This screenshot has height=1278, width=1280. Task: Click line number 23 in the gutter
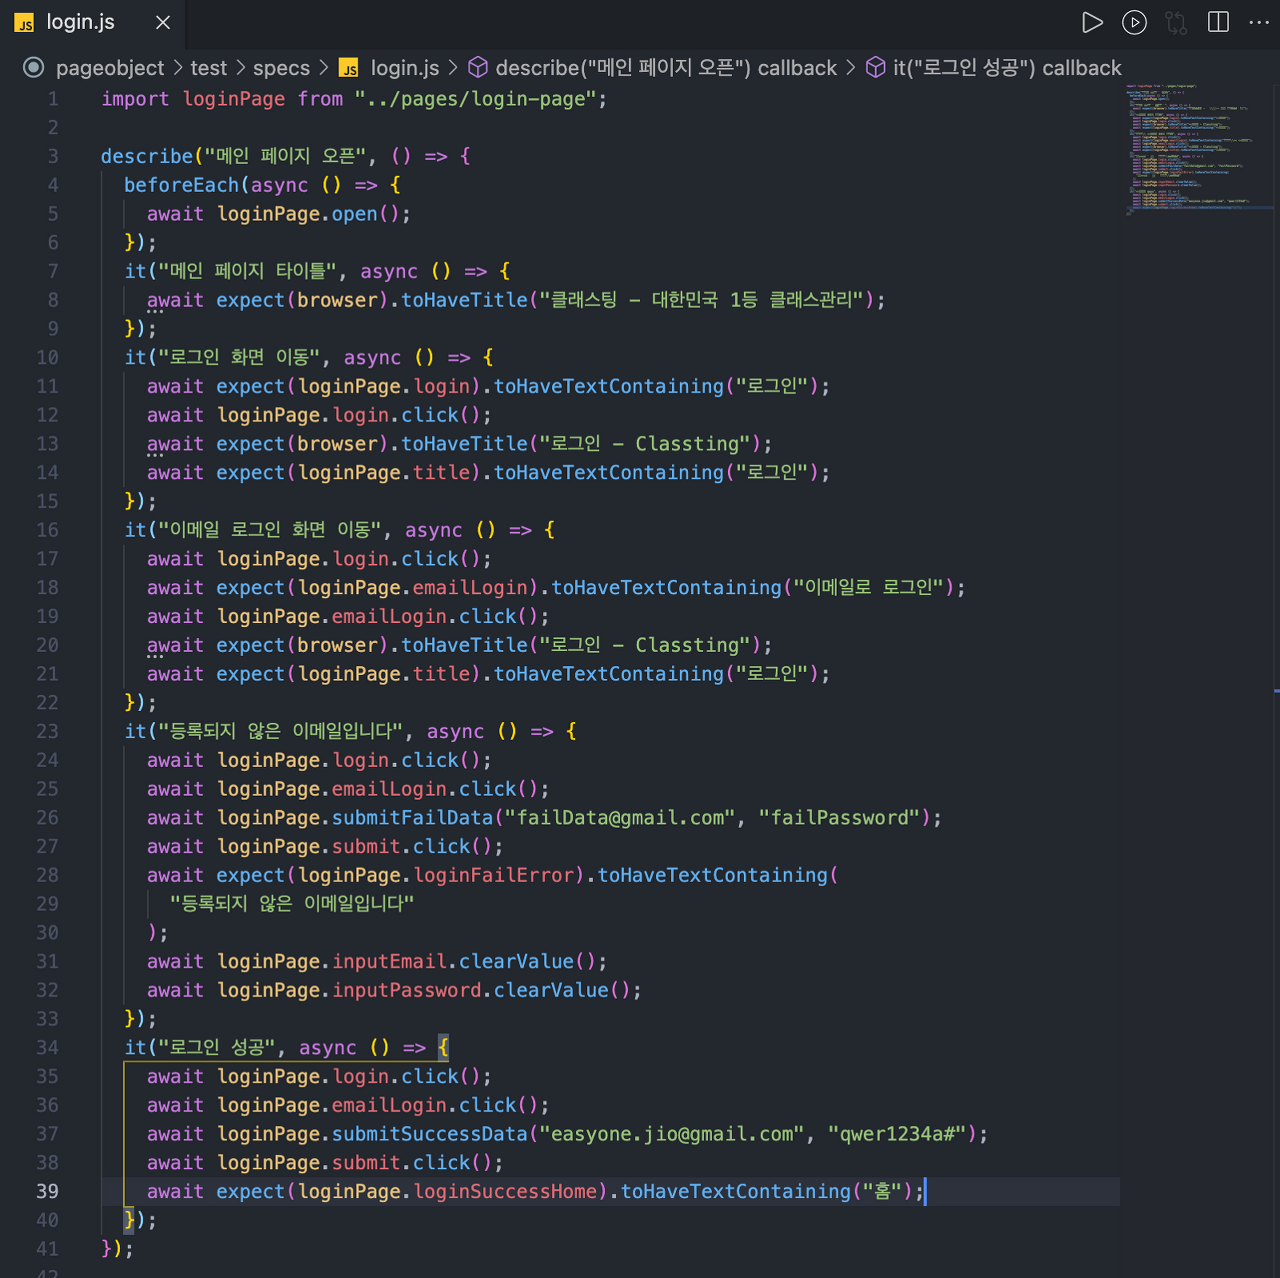[47, 731]
